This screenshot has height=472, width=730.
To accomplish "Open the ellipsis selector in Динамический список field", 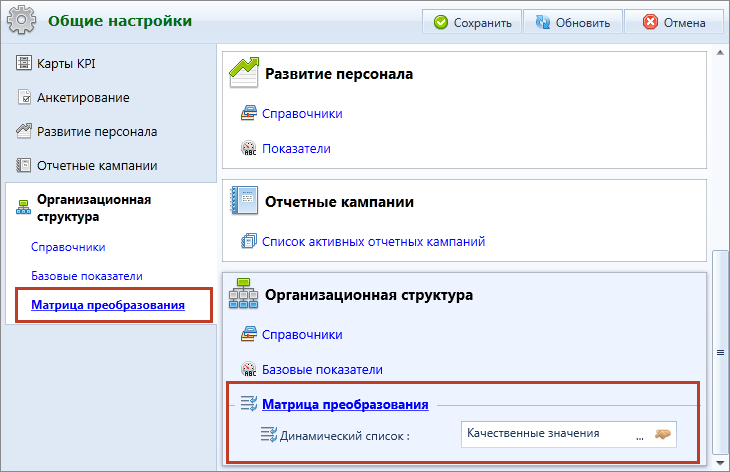I will [x=640, y=437].
